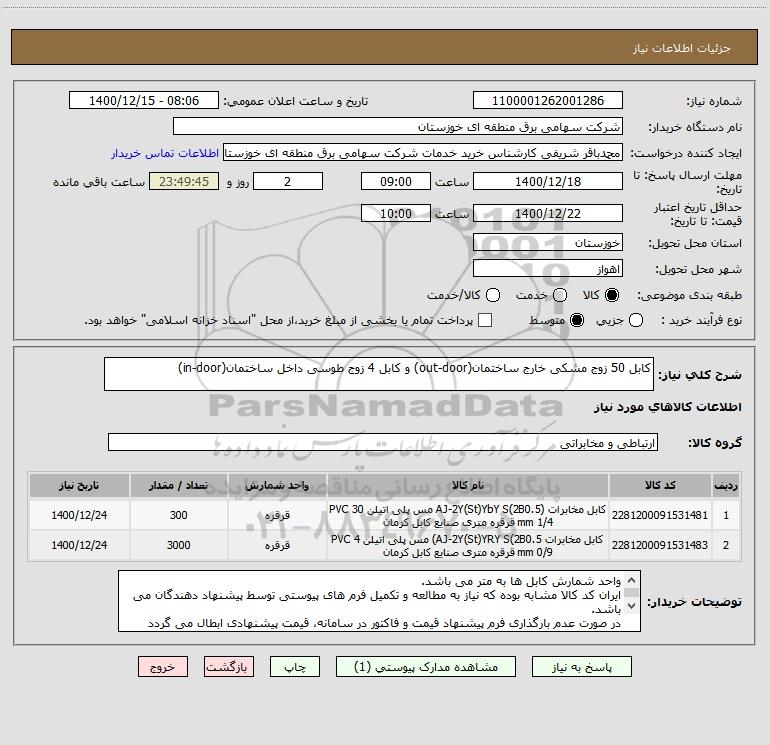Click need date 1400/12/24 in row 2
Viewport: 770px width, 745px height.
click(79, 545)
